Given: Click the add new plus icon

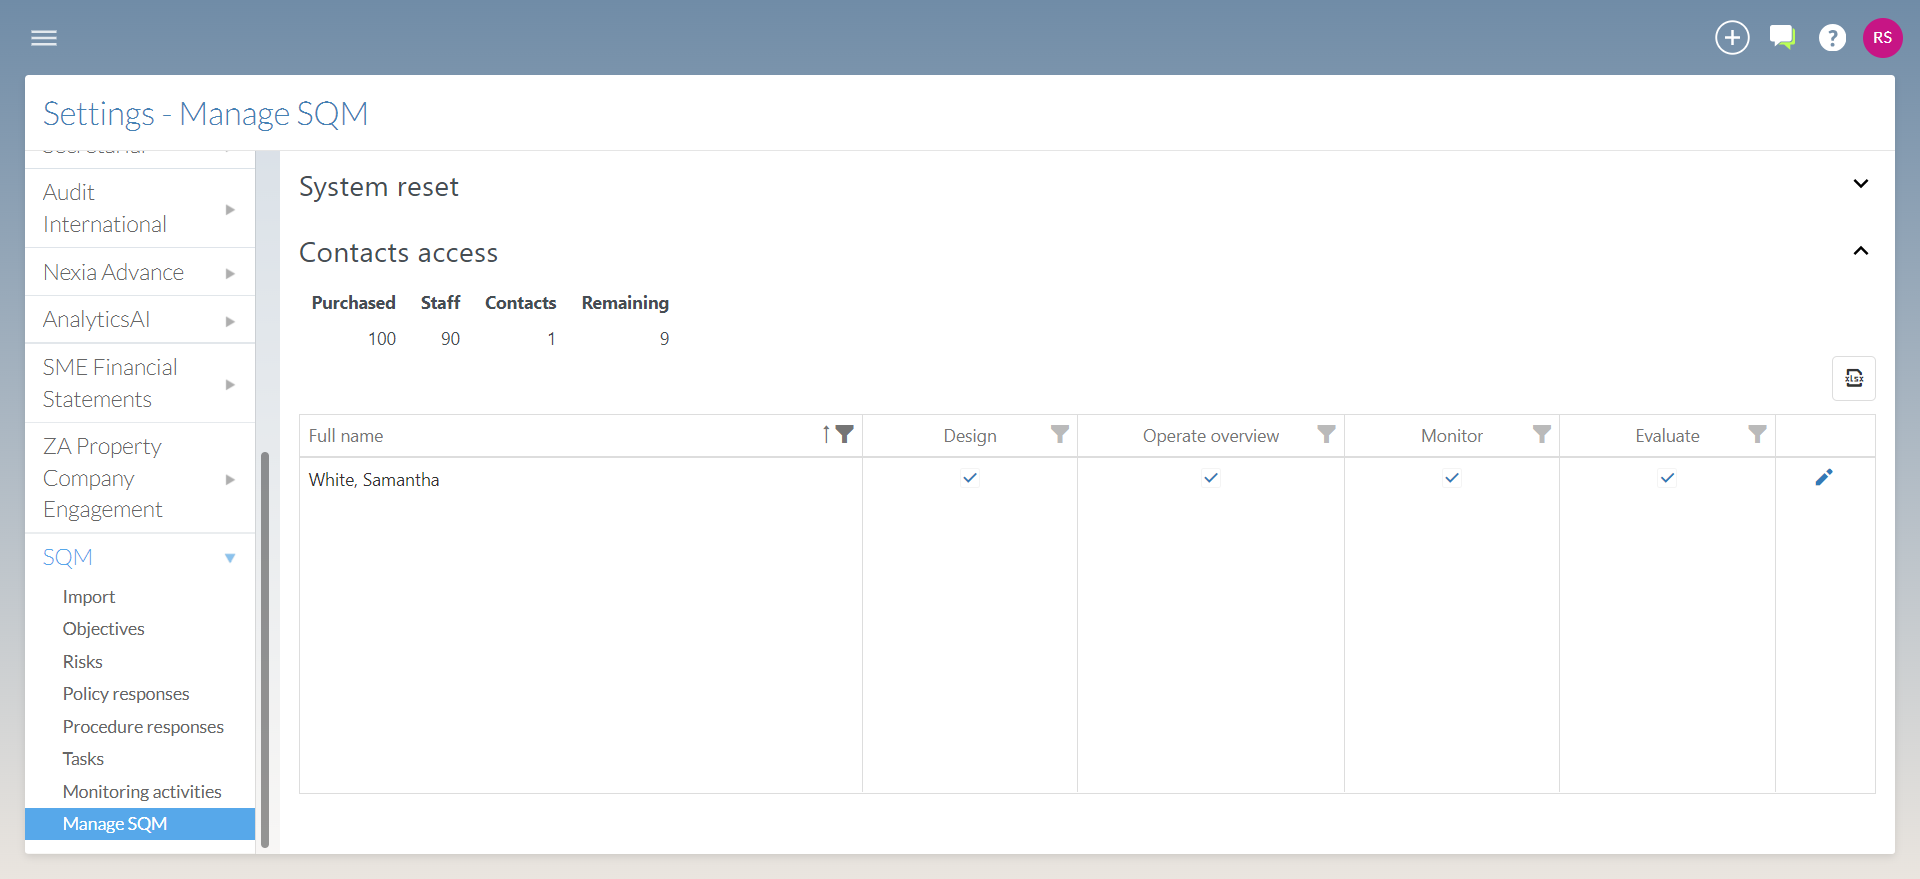Looking at the screenshot, I should pyautogui.click(x=1732, y=38).
